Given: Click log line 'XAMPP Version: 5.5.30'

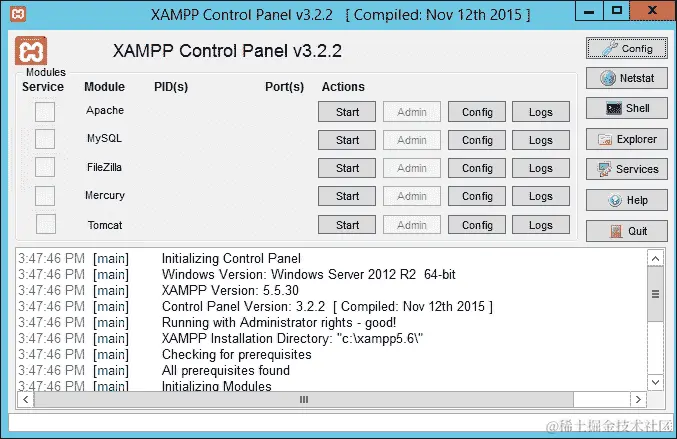Looking at the screenshot, I should pyautogui.click(x=230, y=291).
